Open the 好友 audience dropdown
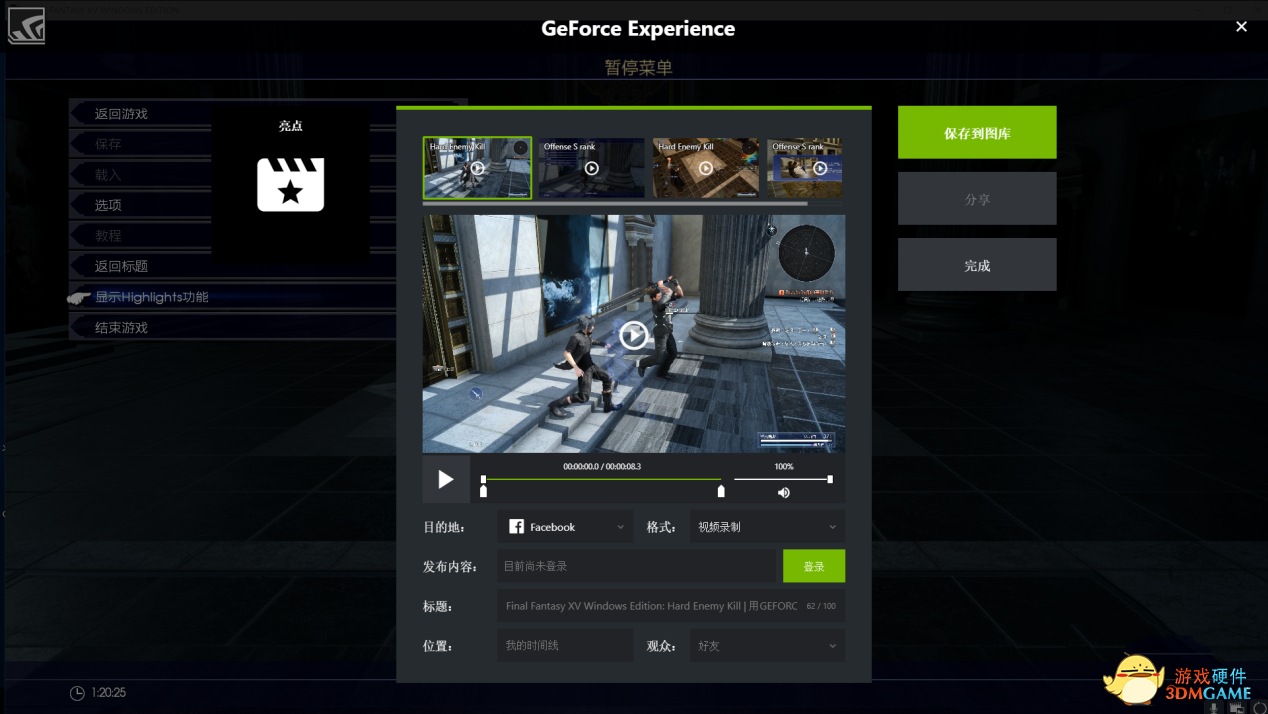 pyautogui.click(x=767, y=646)
